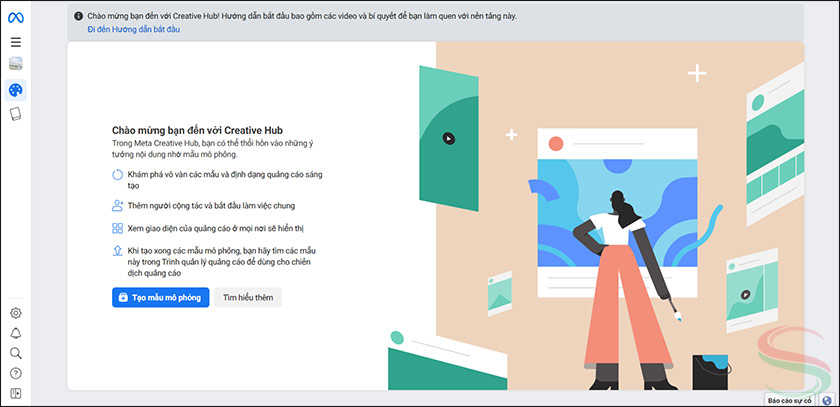Toggle the sidebar panel icon at bottom
This screenshot has height=407, width=840.
[16, 394]
